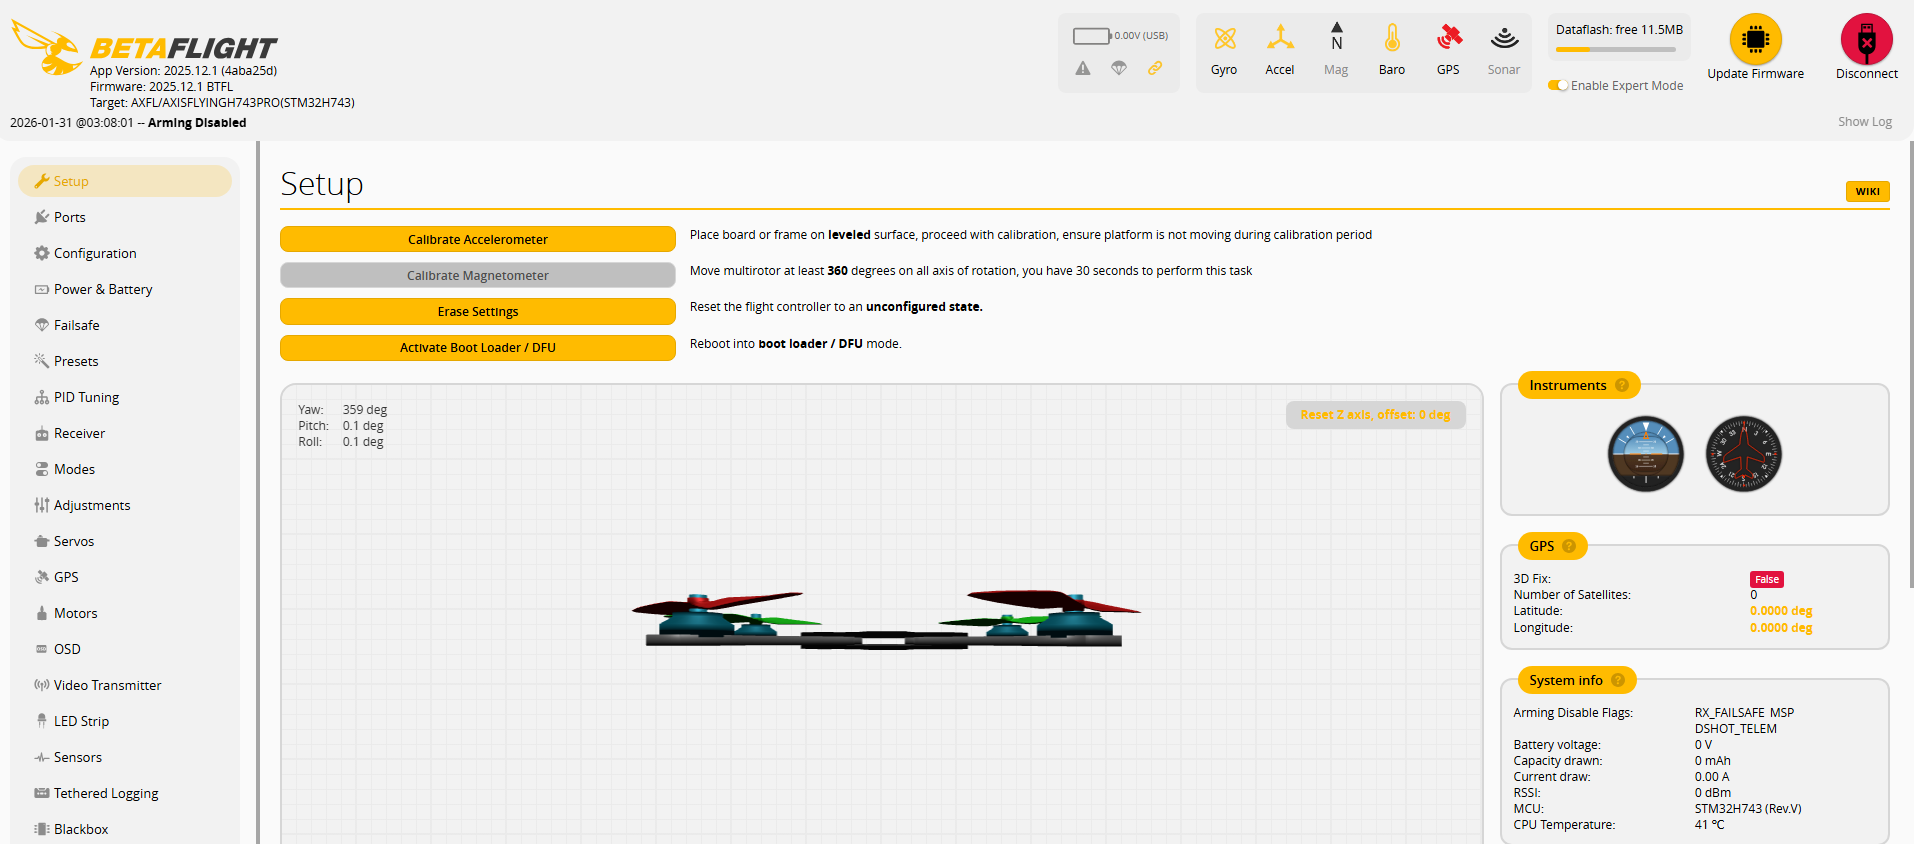The height and width of the screenshot is (844, 1914).
Task: Click Erase Settings button
Action: [478, 312]
